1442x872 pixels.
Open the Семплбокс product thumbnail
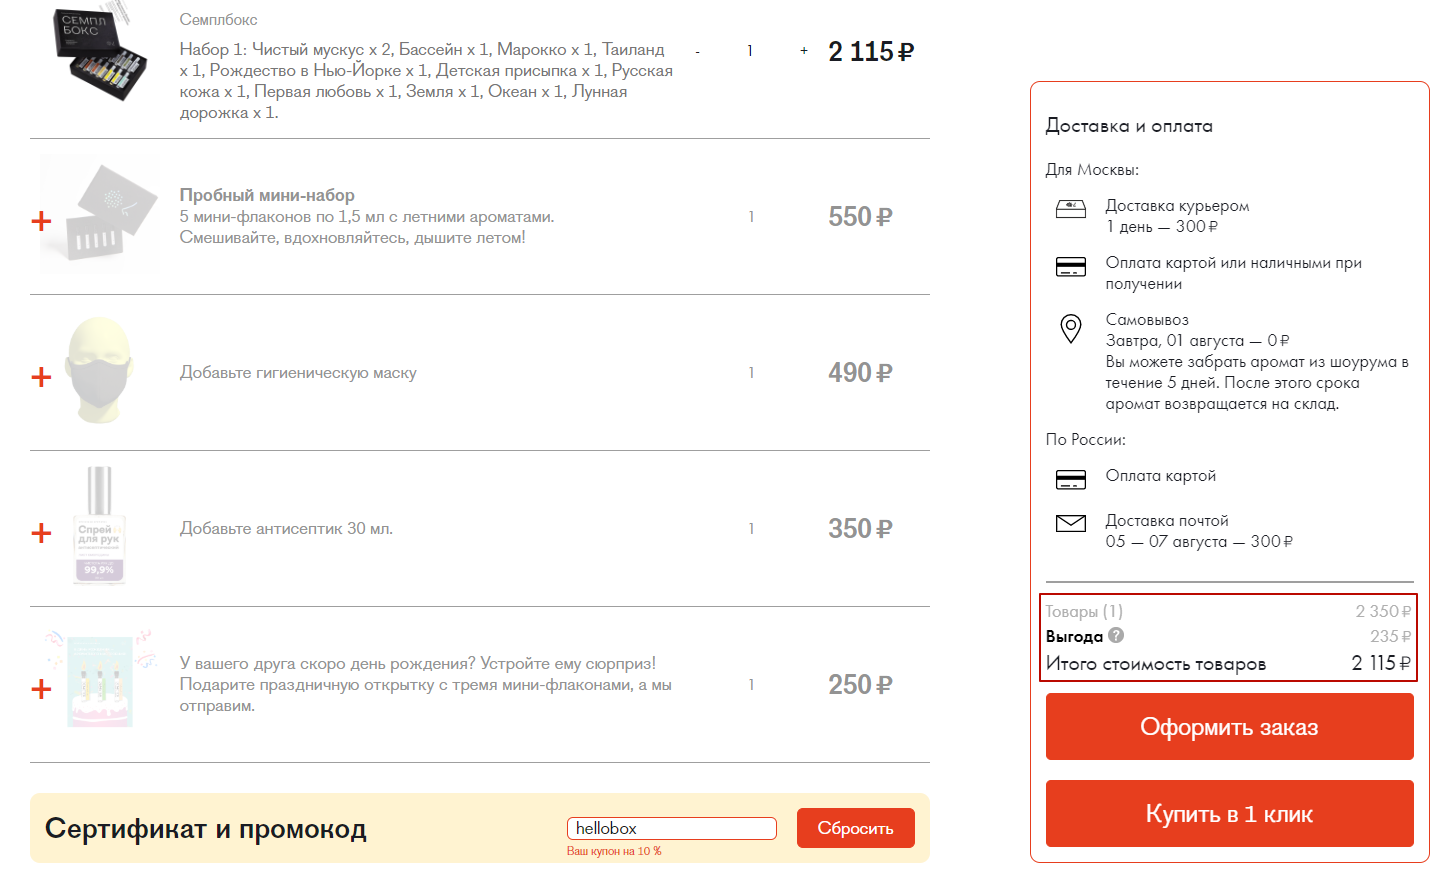point(100,53)
